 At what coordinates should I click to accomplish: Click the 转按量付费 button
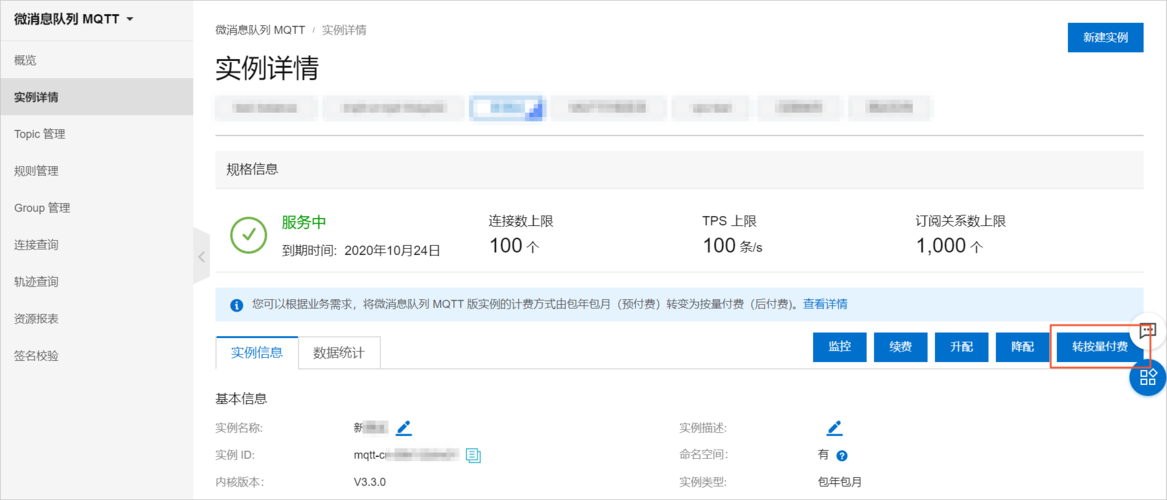1099,347
